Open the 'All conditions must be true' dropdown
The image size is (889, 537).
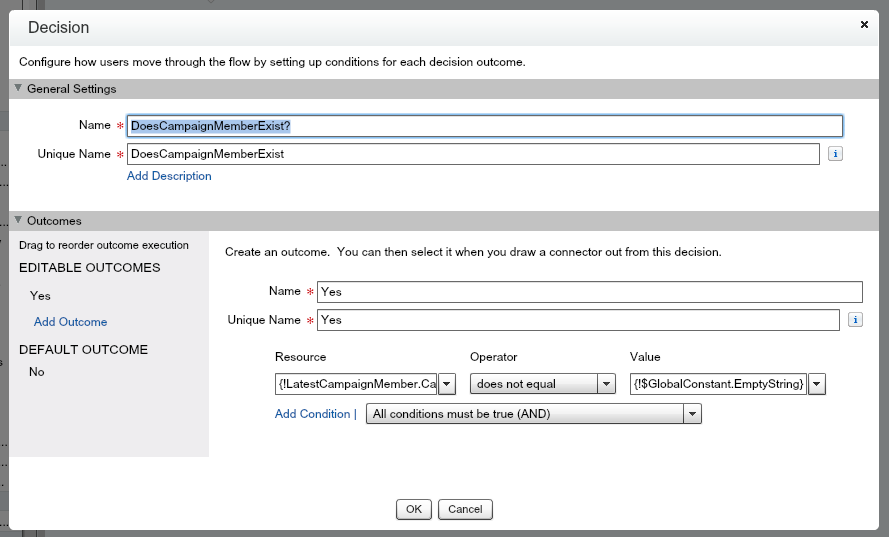(690, 414)
